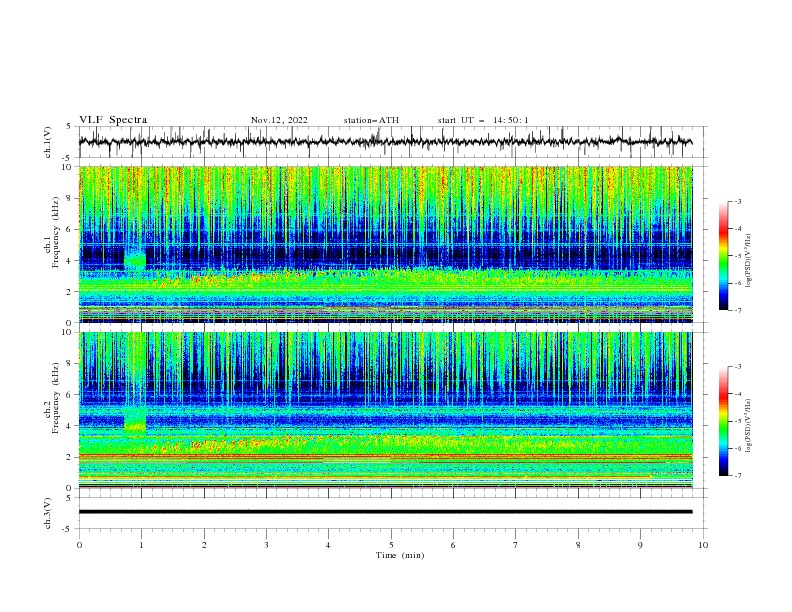This screenshot has width=792, height=612.
Task: Click the ch.2 colorbar 'log(PSD)(V²/Hz)' label
Action: pyautogui.click(x=749, y=426)
